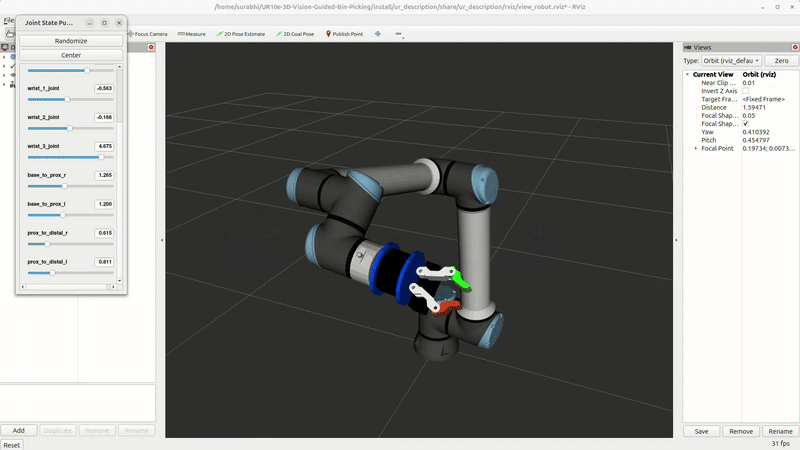800x450 pixels.
Task: Activate the 2D Goal Pose tool
Action: (295, 34)
